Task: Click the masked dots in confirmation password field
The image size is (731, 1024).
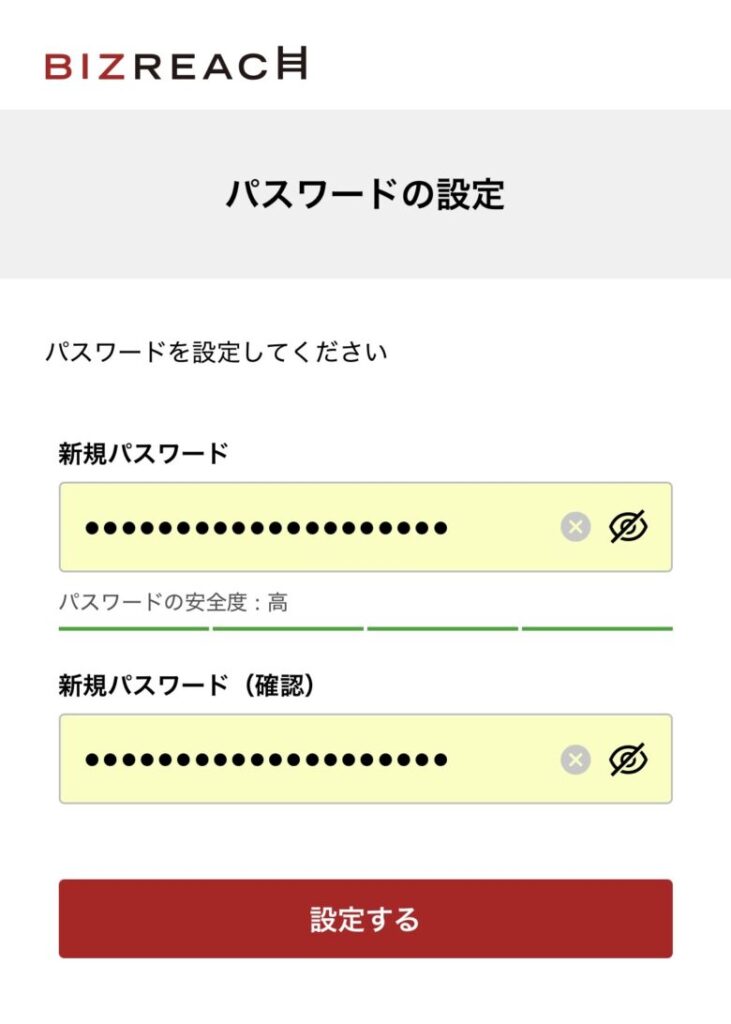Action: (266, 759)
